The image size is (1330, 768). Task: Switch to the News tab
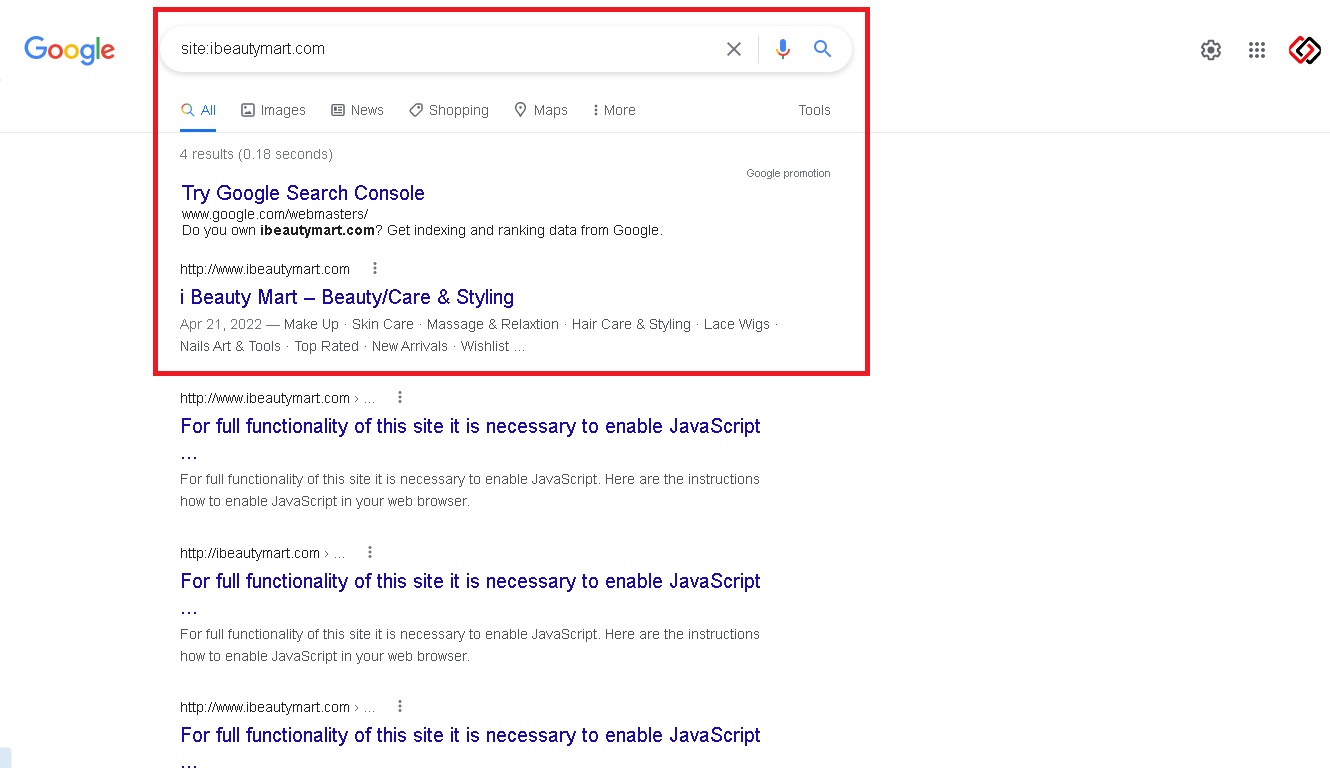[x=357, y=110]
